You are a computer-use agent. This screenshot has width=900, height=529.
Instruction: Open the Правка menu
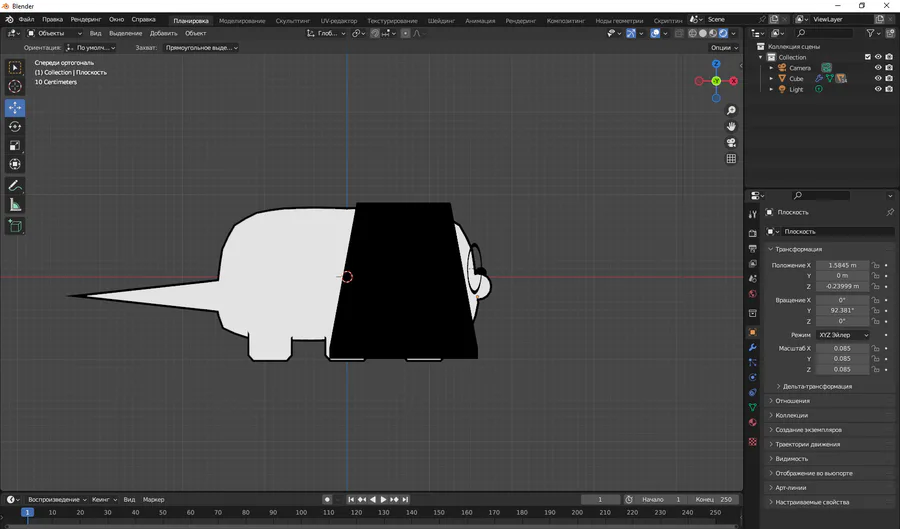coord(52,20)
